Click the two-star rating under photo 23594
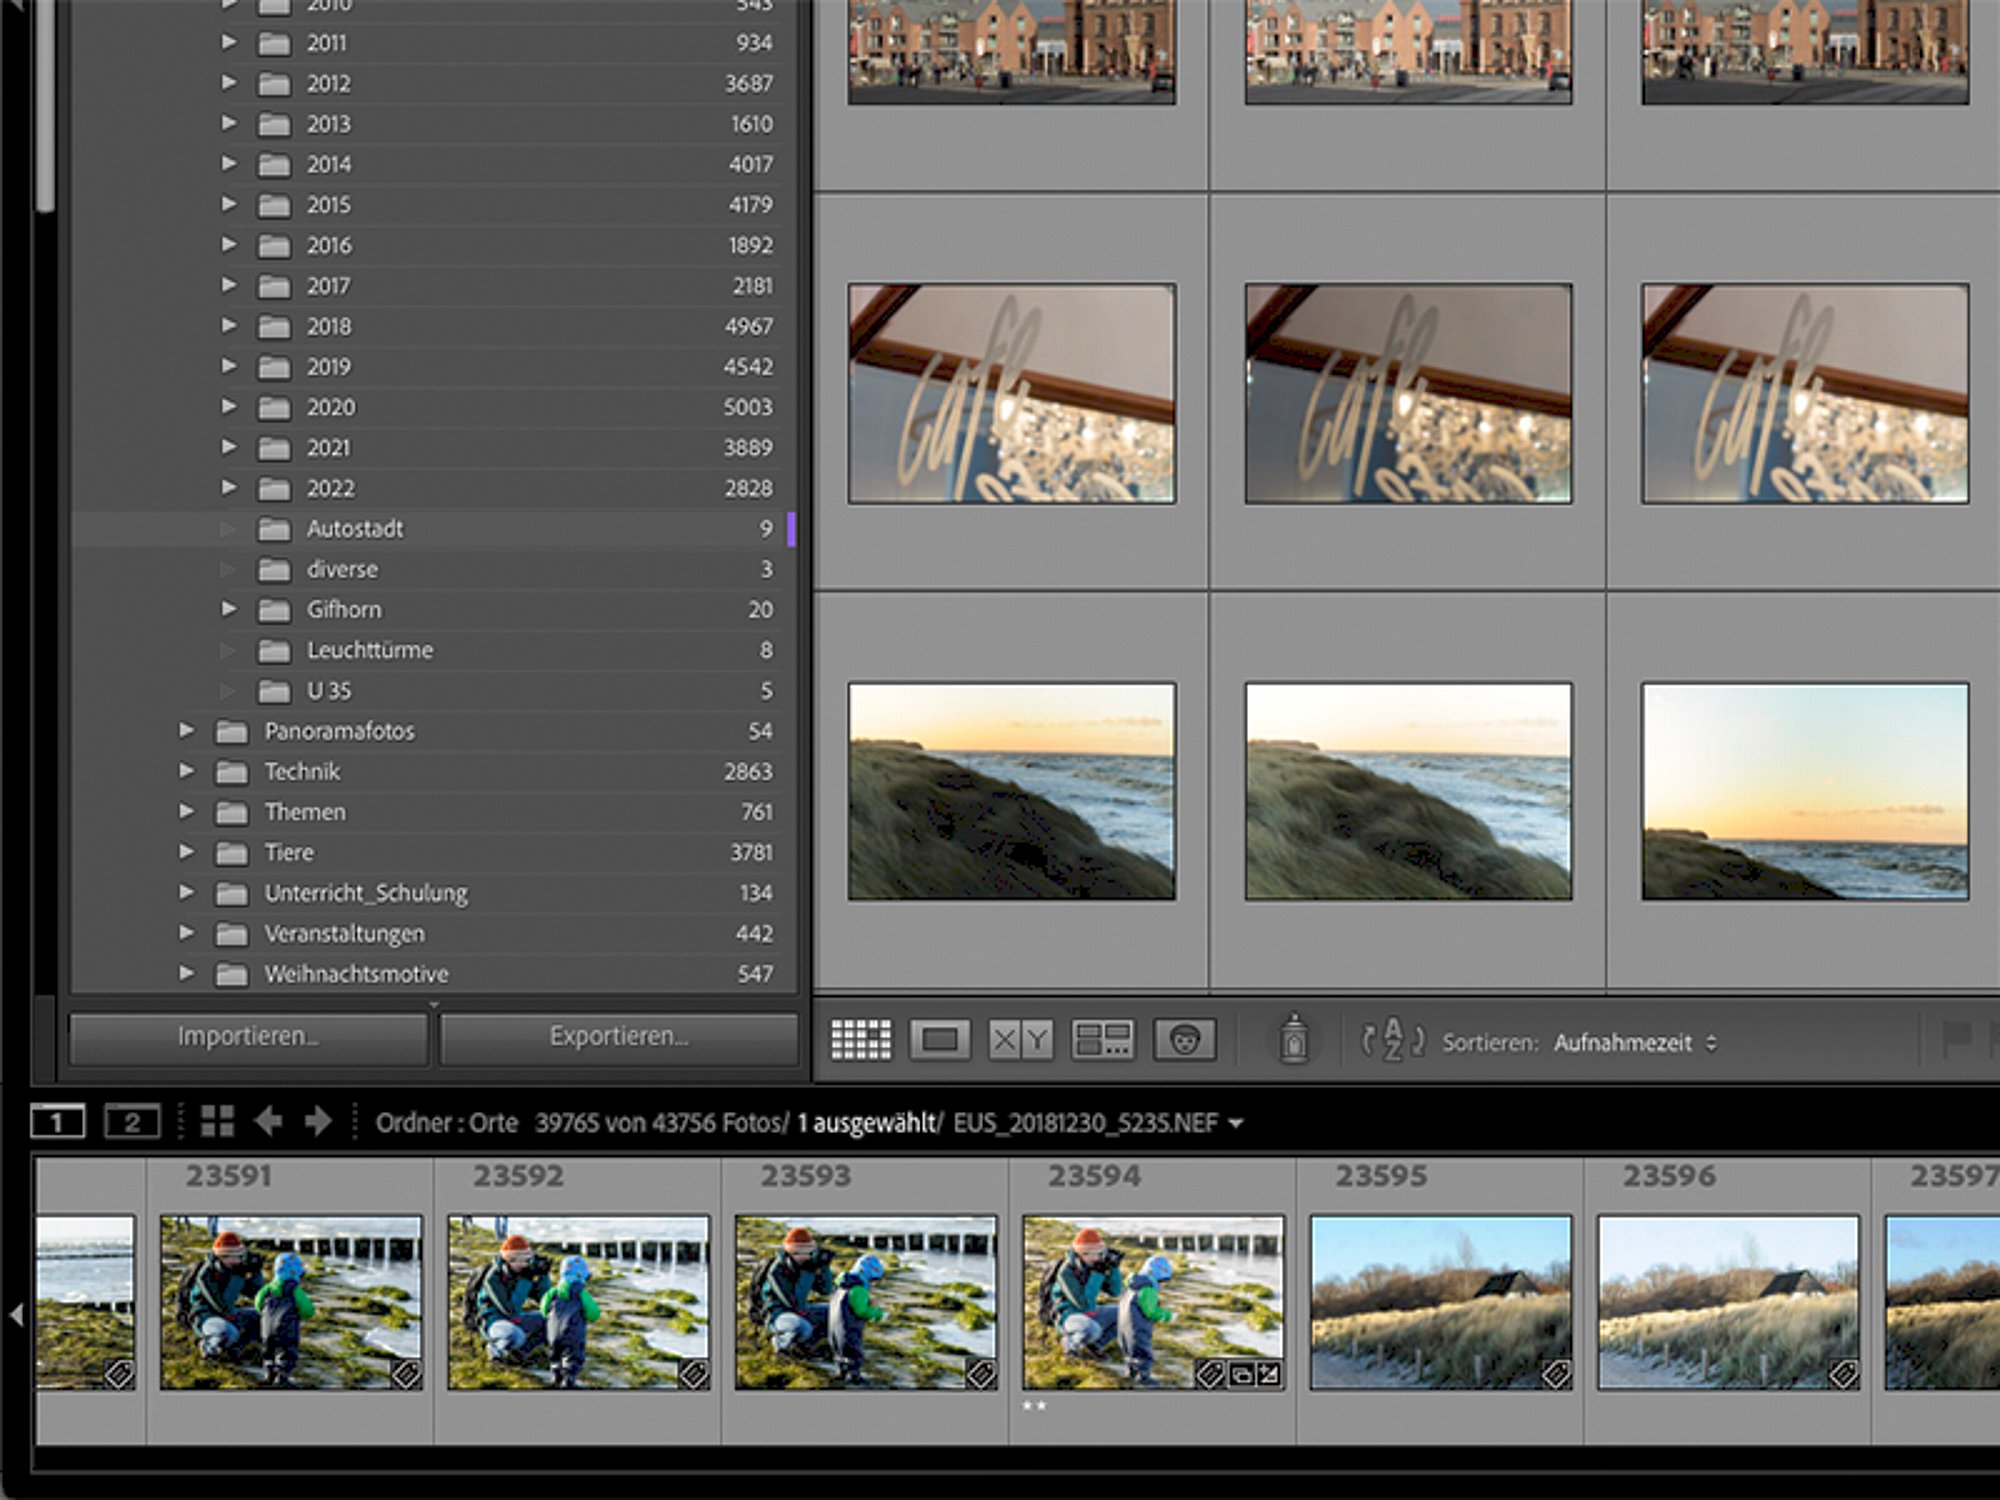The width and height of the screenshot is (2000, 1500). (x=1035, y=1406)
